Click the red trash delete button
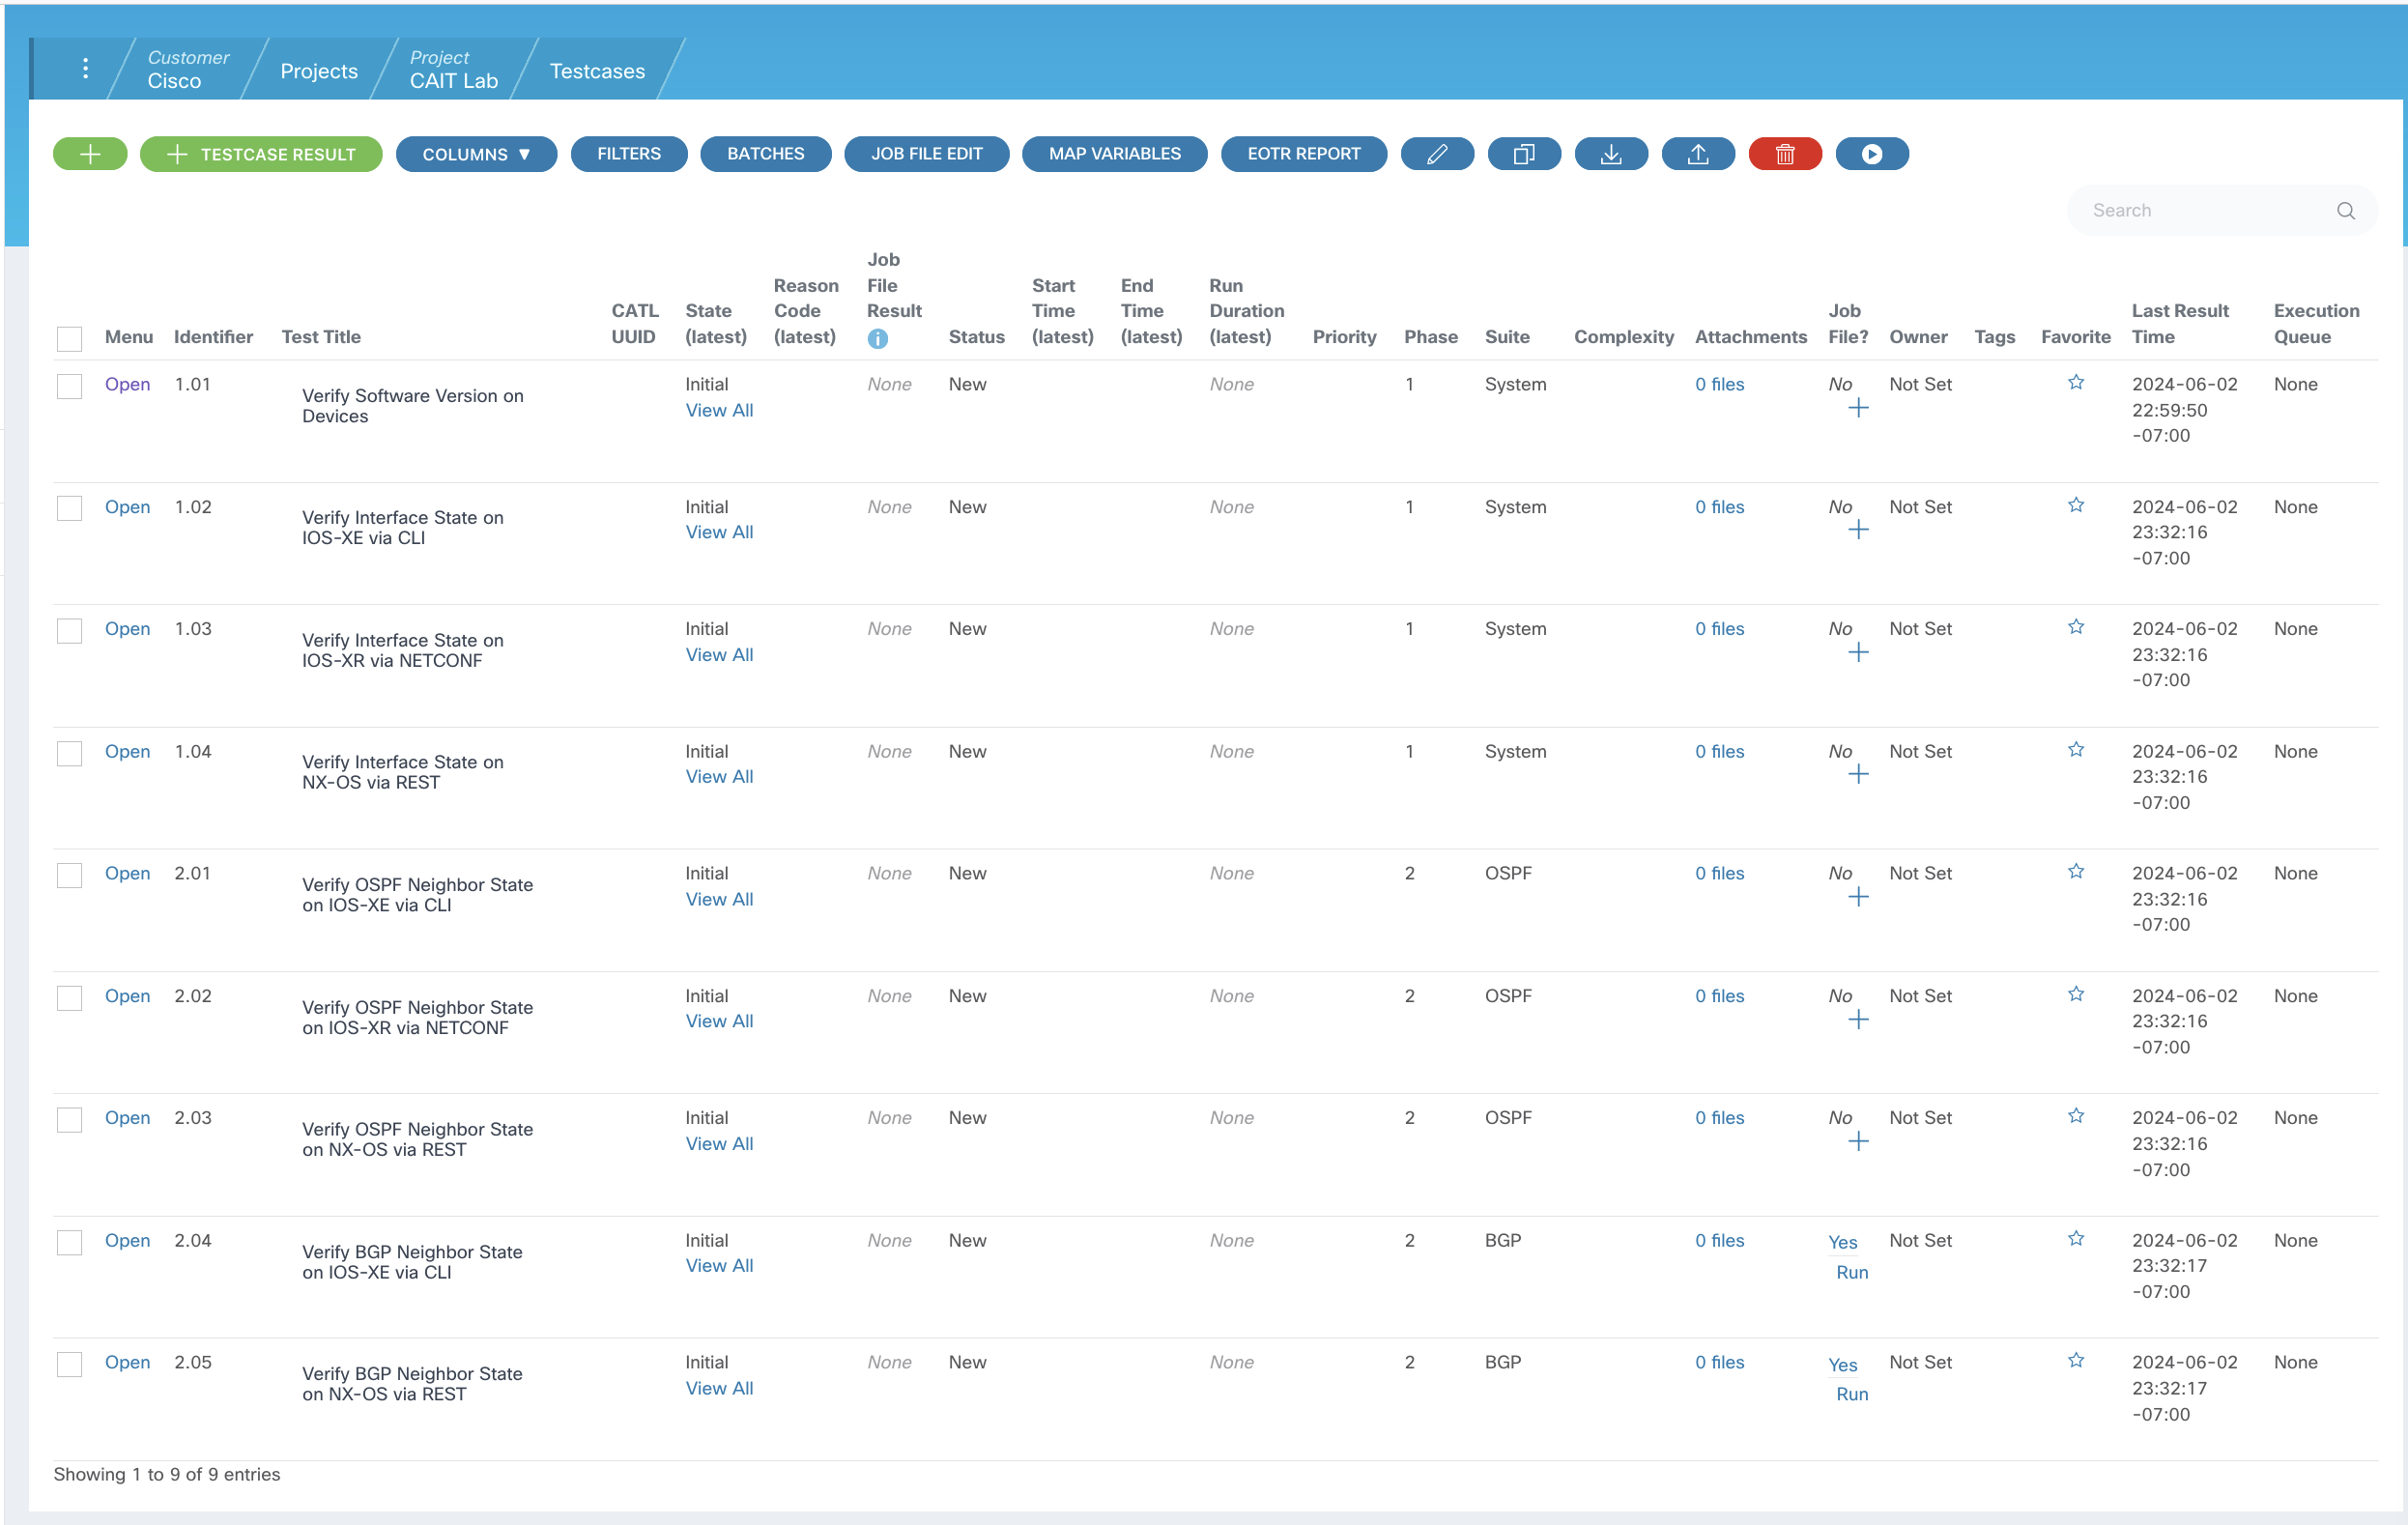Image resolution: width=2408 pixels, height=1525 pixels. [x=1784, y=154]
